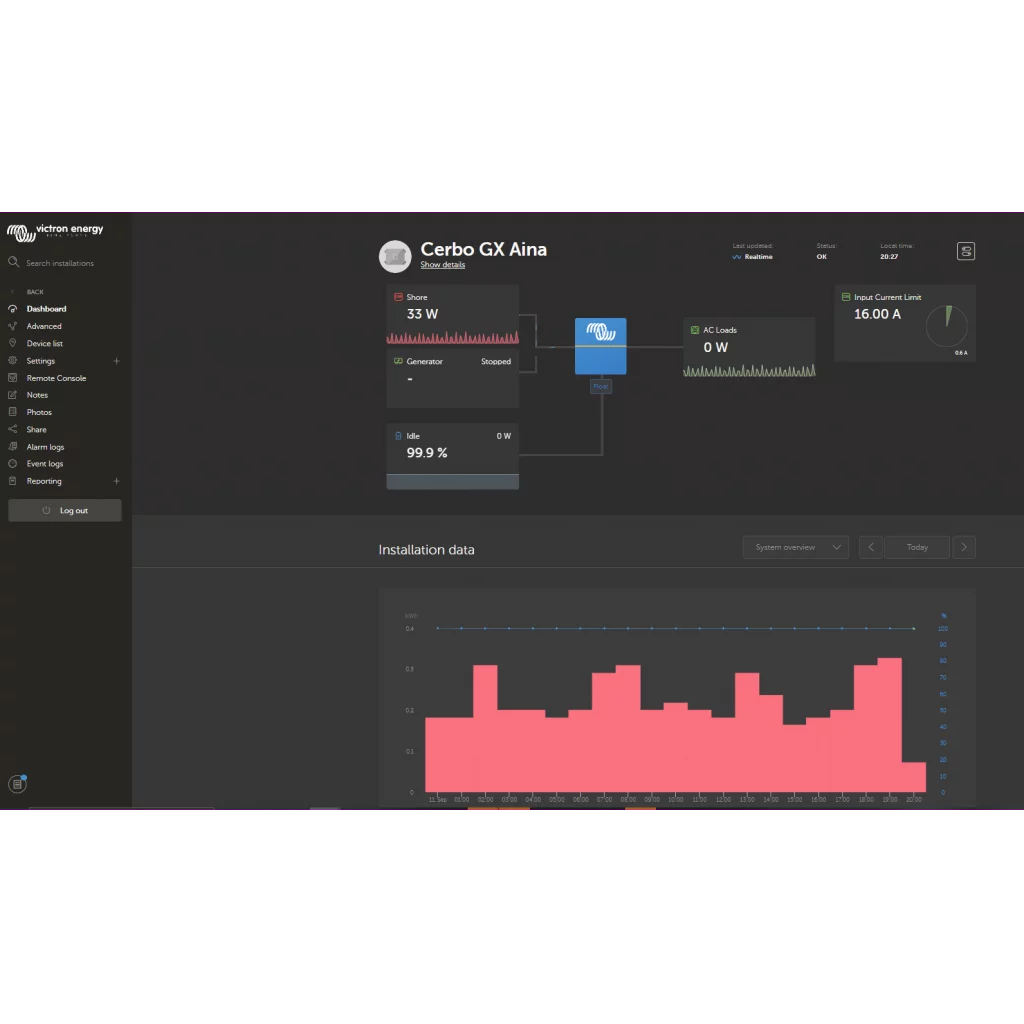
Task: Click the Share icon in sidebar
Action: (13, 429)
